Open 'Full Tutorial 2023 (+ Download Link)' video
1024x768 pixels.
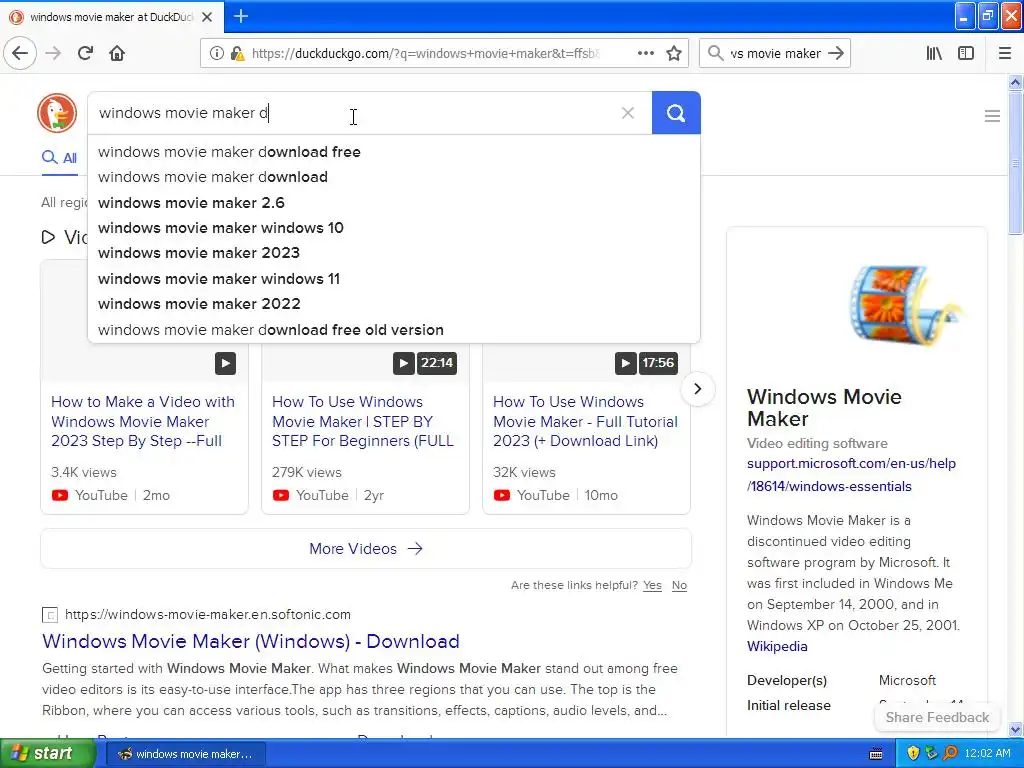point(585,421)
